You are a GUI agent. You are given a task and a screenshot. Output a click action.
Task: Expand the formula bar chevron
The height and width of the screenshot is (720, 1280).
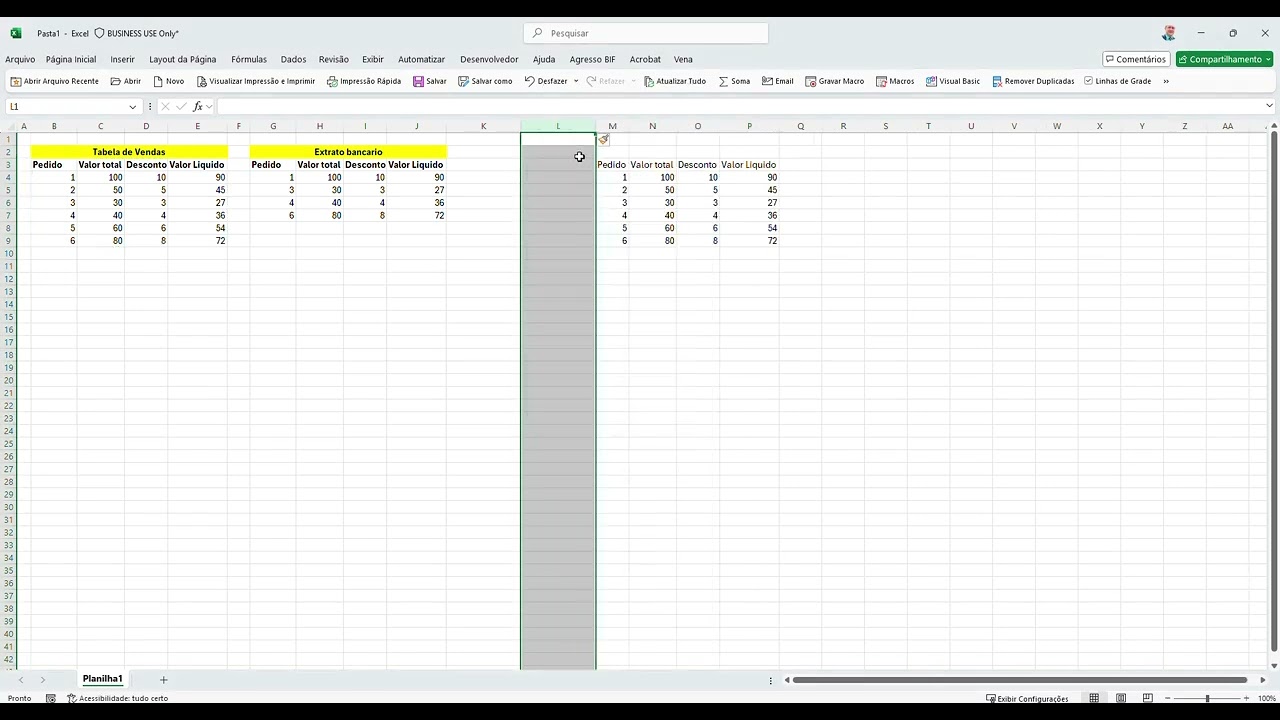tap(1269, 106)
